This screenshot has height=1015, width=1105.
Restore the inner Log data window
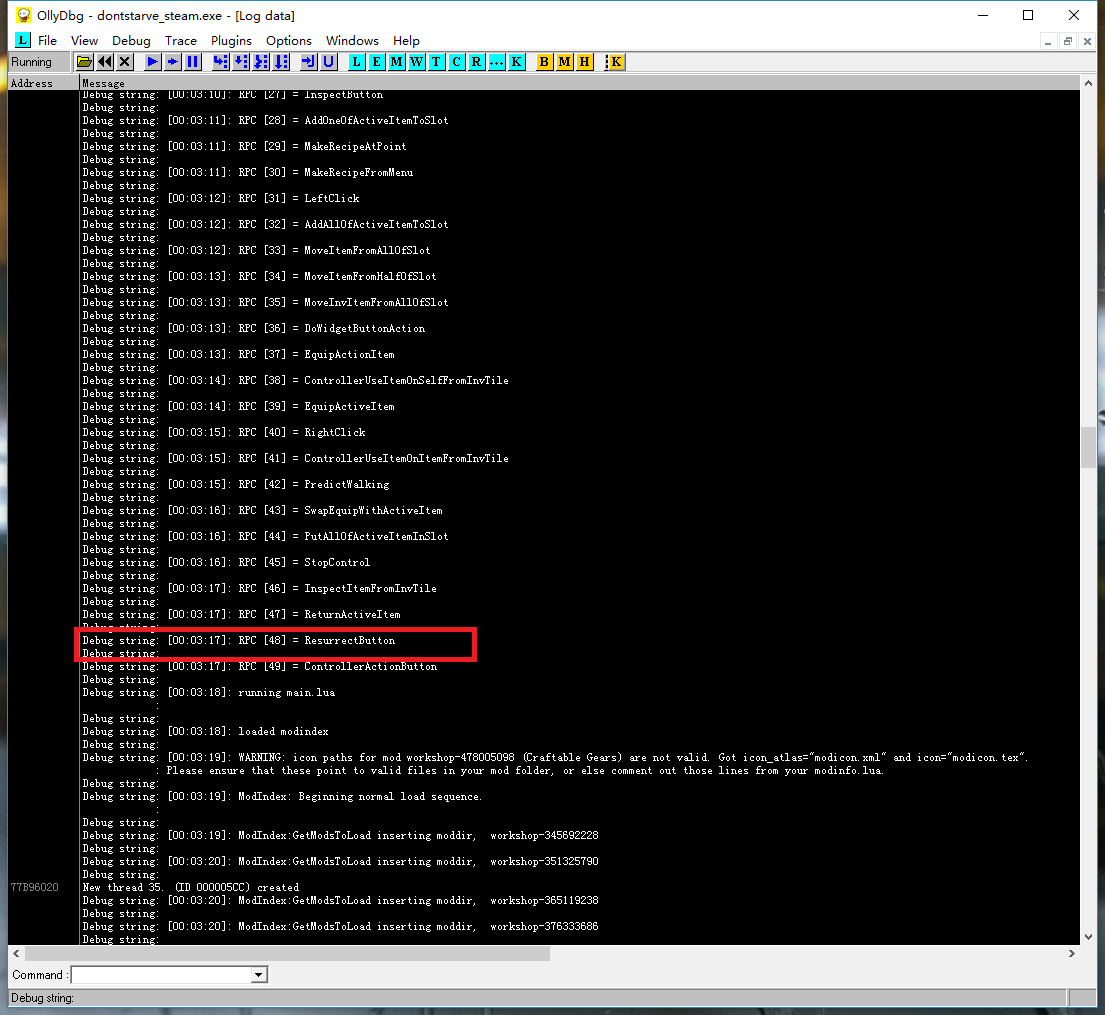pyautogui.click(x=1068, y=42)
